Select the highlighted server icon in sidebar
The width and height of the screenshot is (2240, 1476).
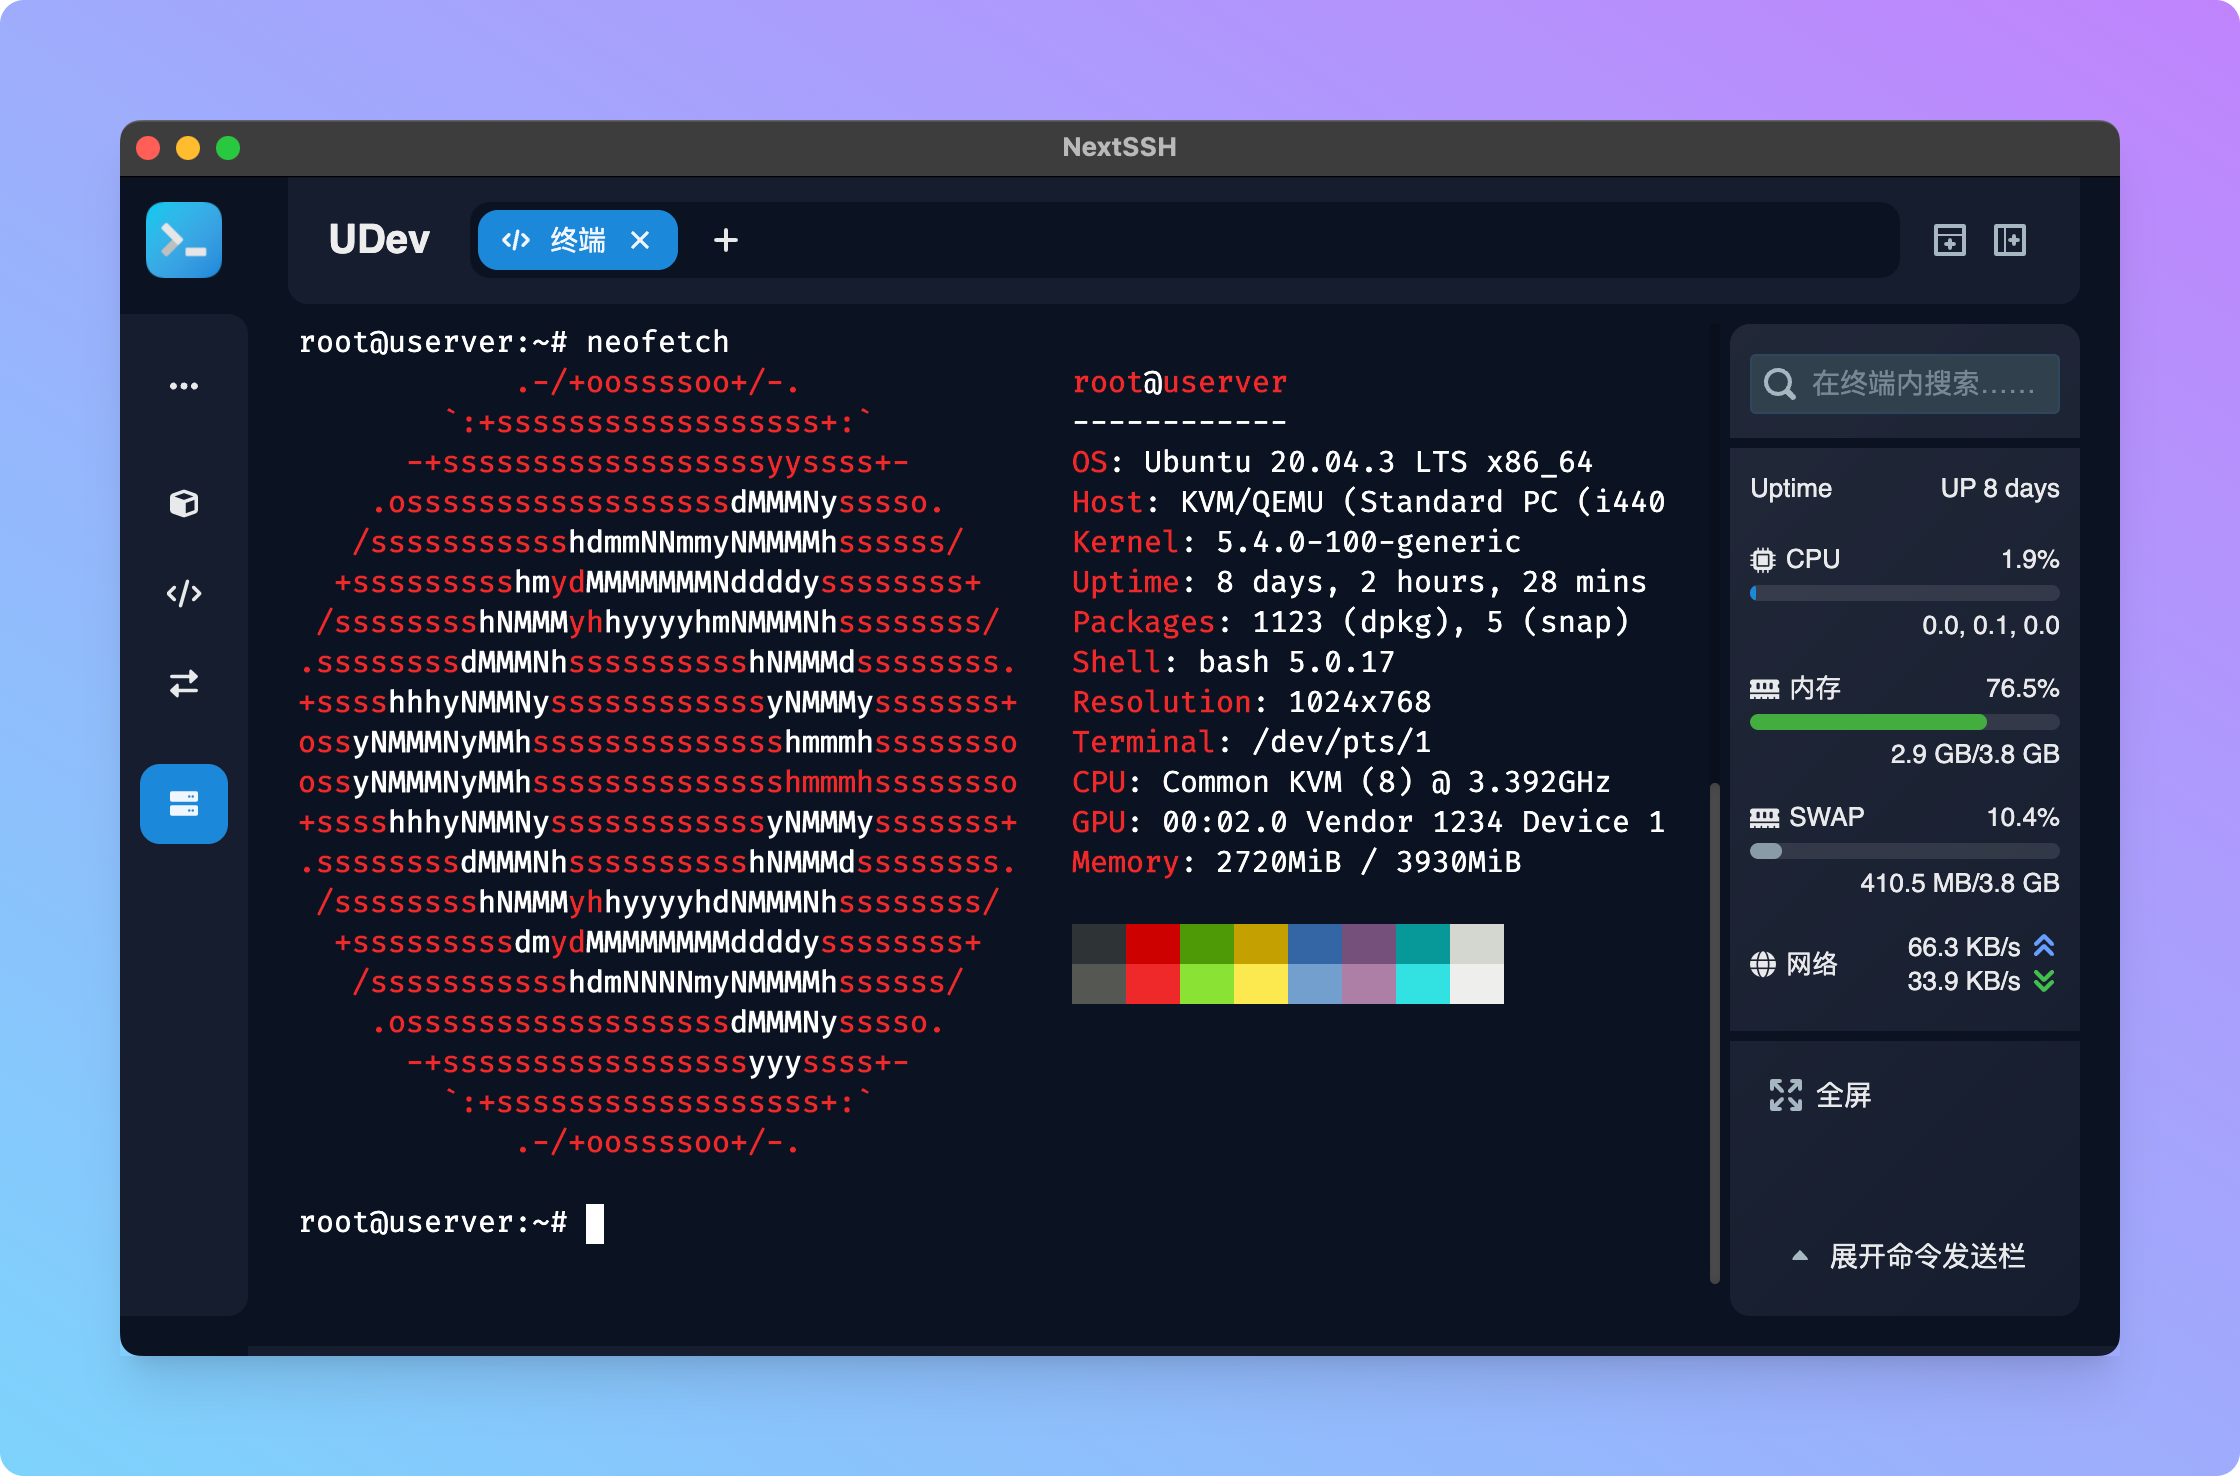[184, 804]
